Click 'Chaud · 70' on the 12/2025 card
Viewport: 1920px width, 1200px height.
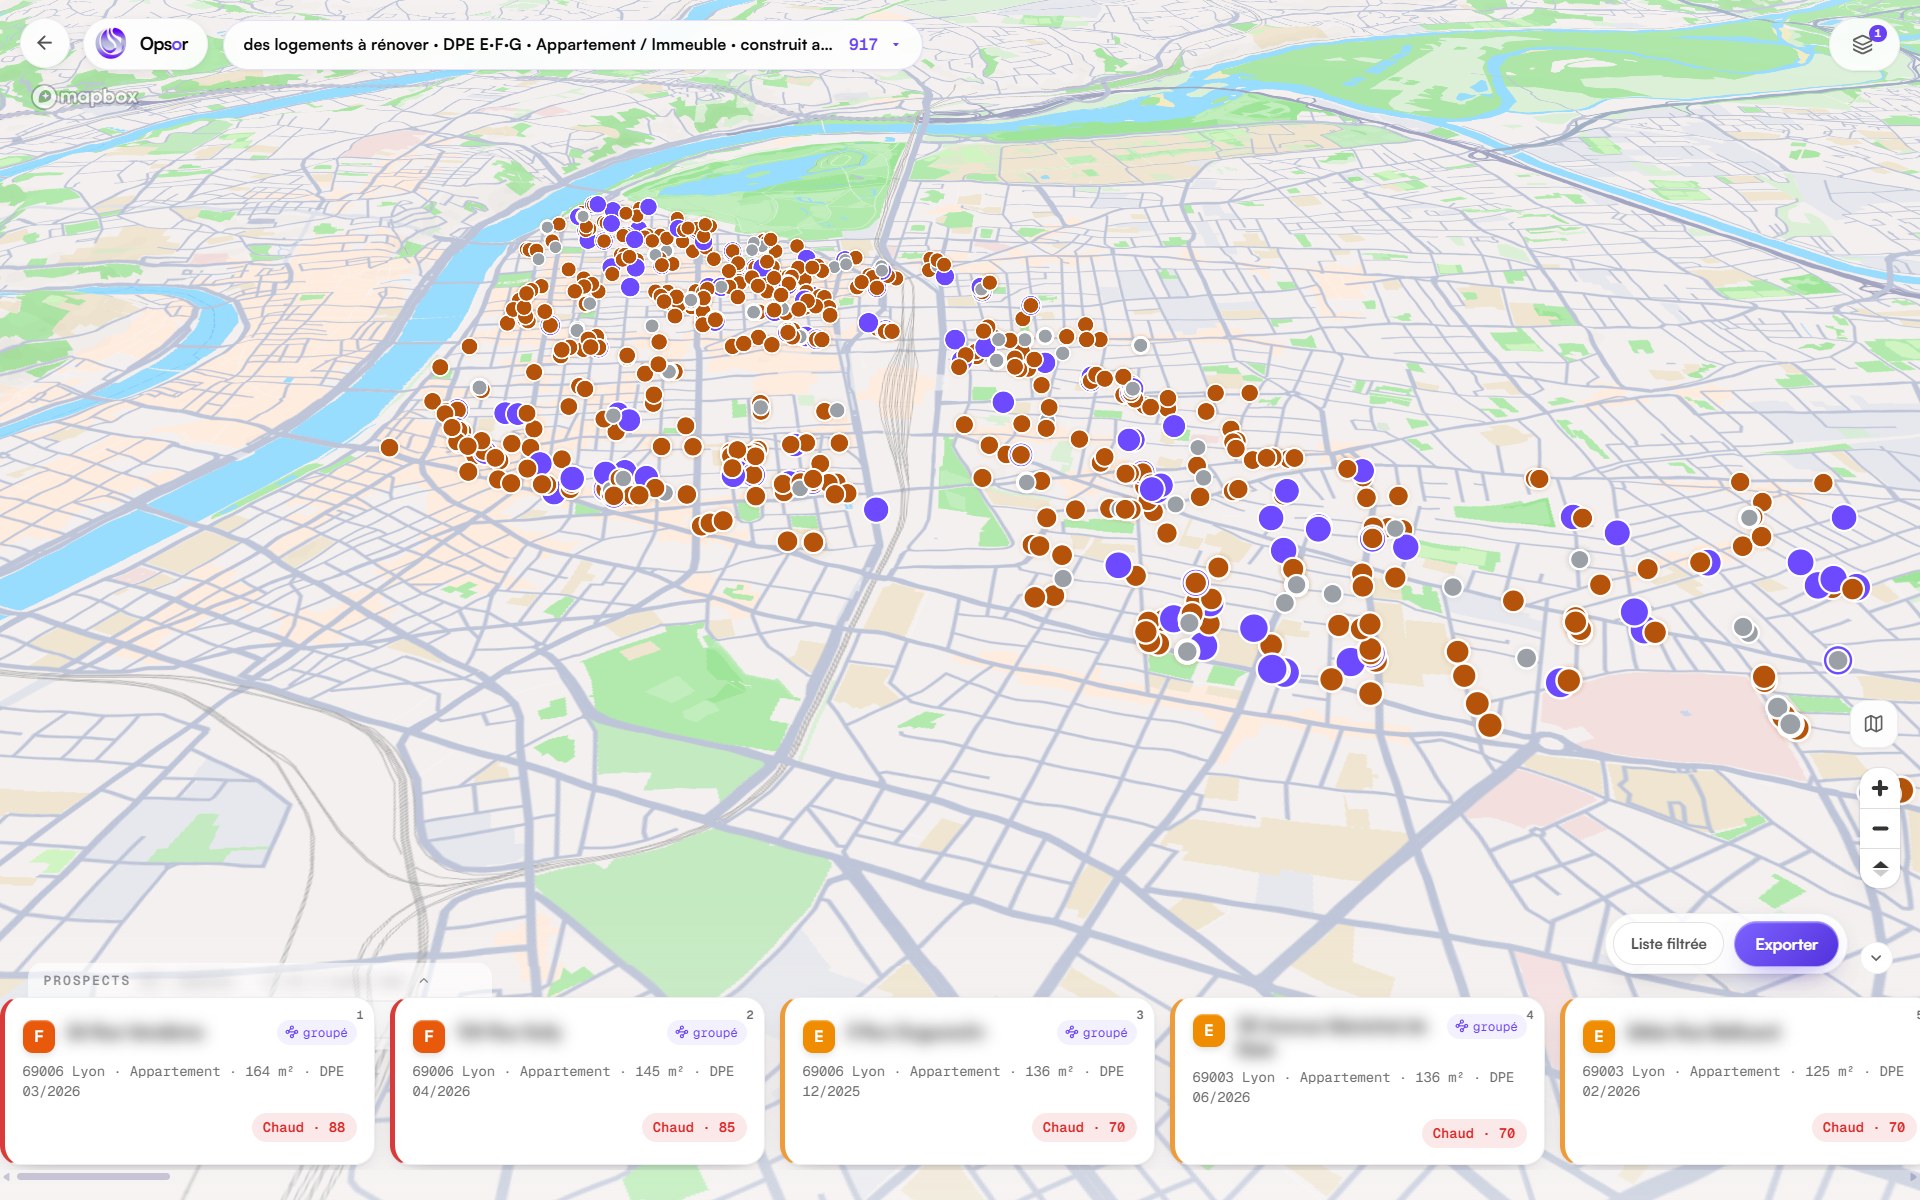click(x=1083, y=1127)
